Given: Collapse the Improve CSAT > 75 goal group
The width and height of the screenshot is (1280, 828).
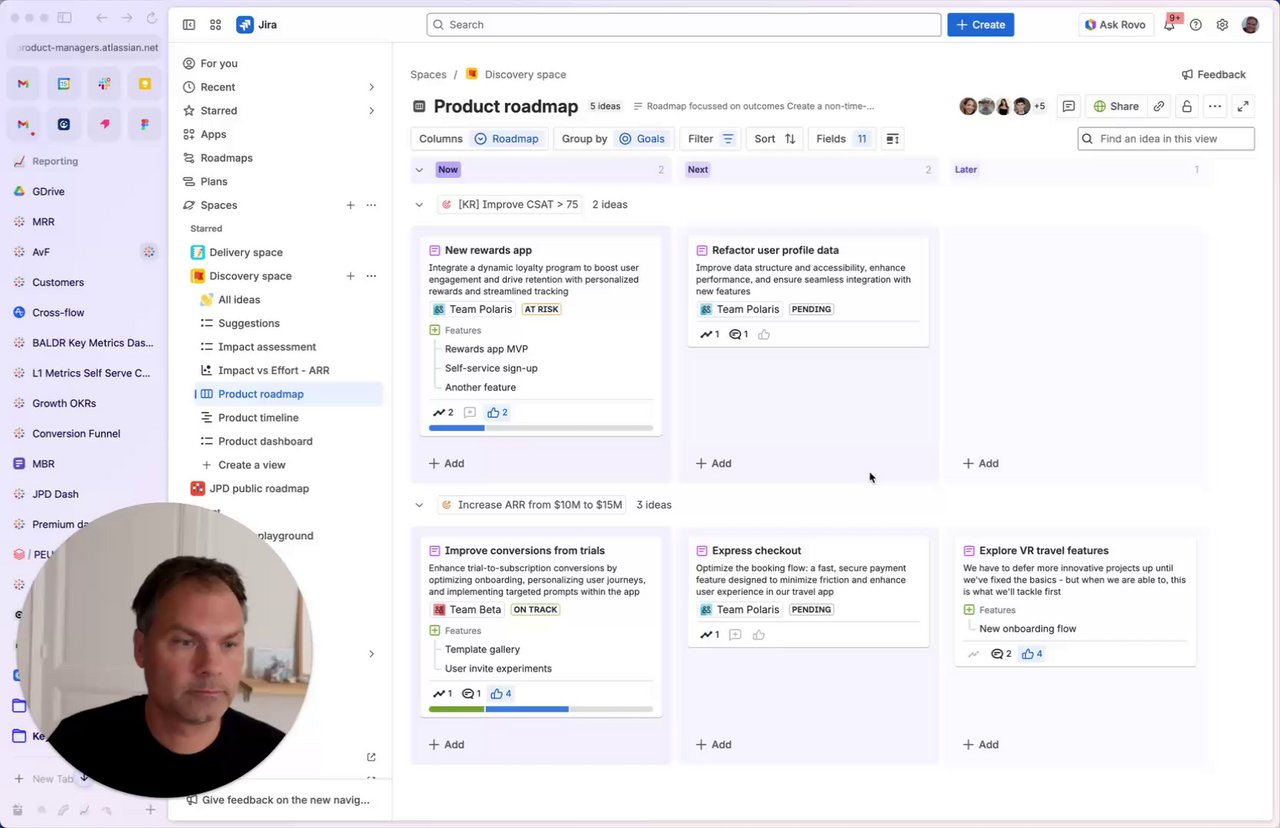Looking at the screenshot, I should tap(419, 204).
